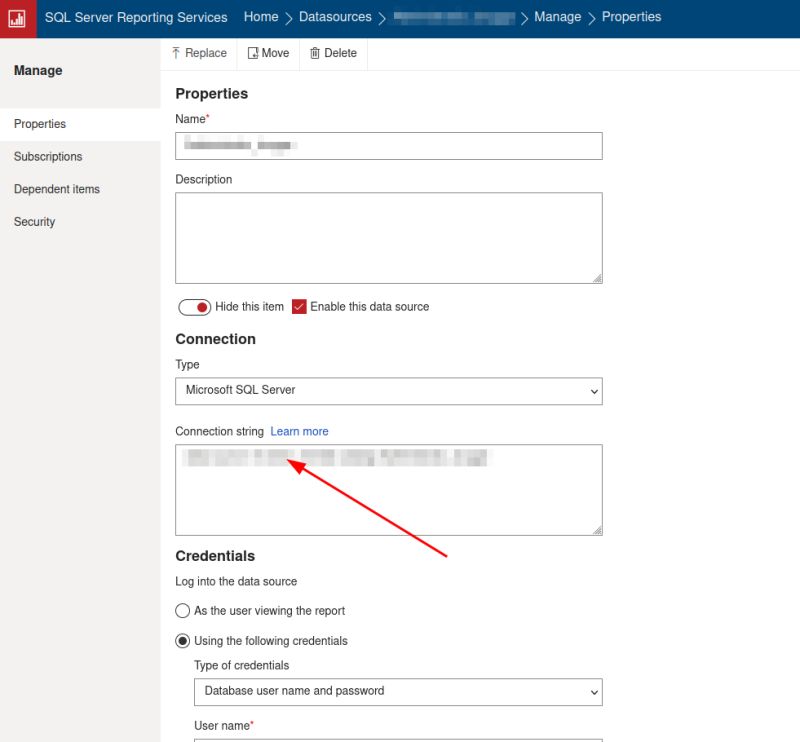Click inside the Name field
Screen dimensions: 800x742
388,146
